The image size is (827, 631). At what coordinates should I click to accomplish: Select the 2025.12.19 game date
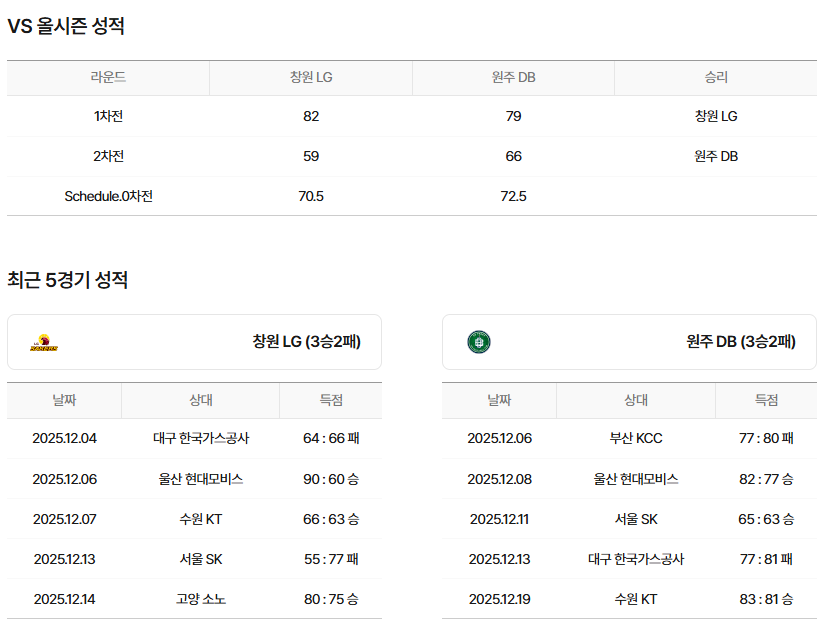[x=499, y=599]
